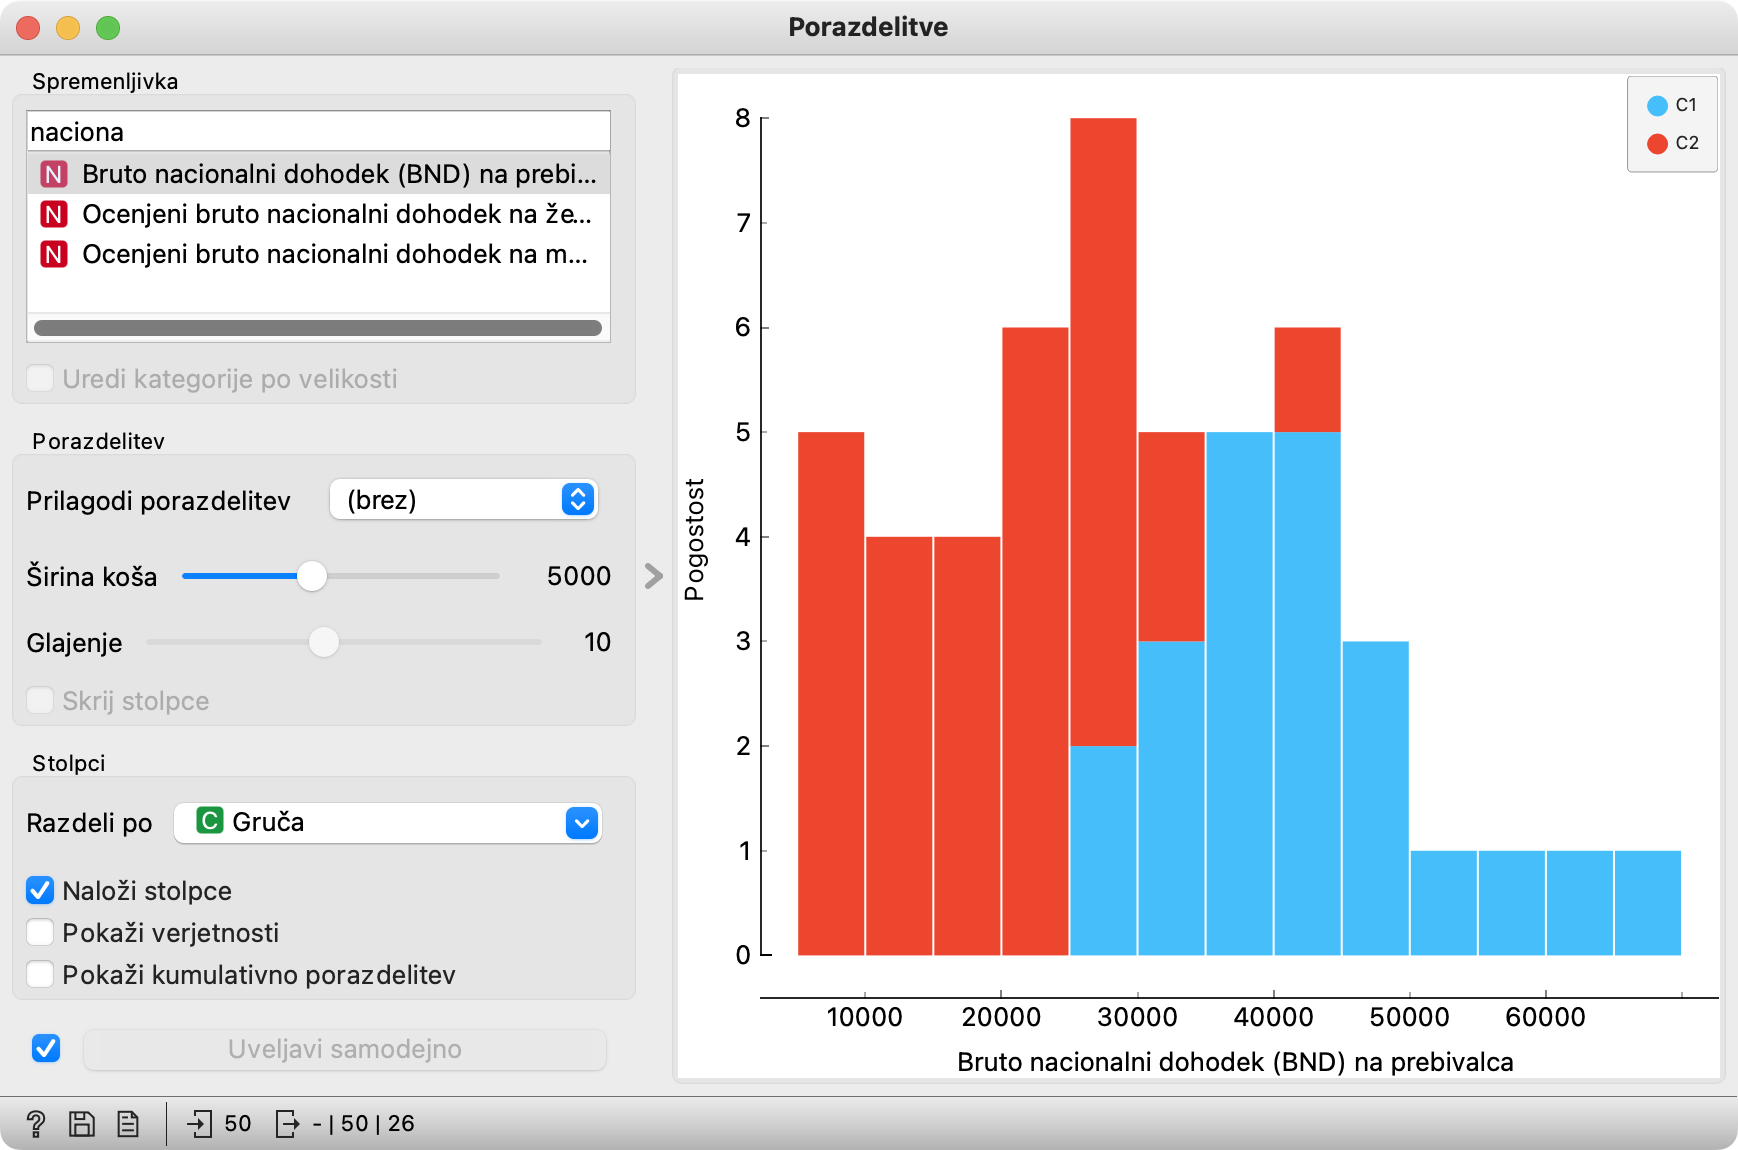
Task: Enable the Skrij stolpce checkbox
Action: pyautogui.click(x=40, y=700)
